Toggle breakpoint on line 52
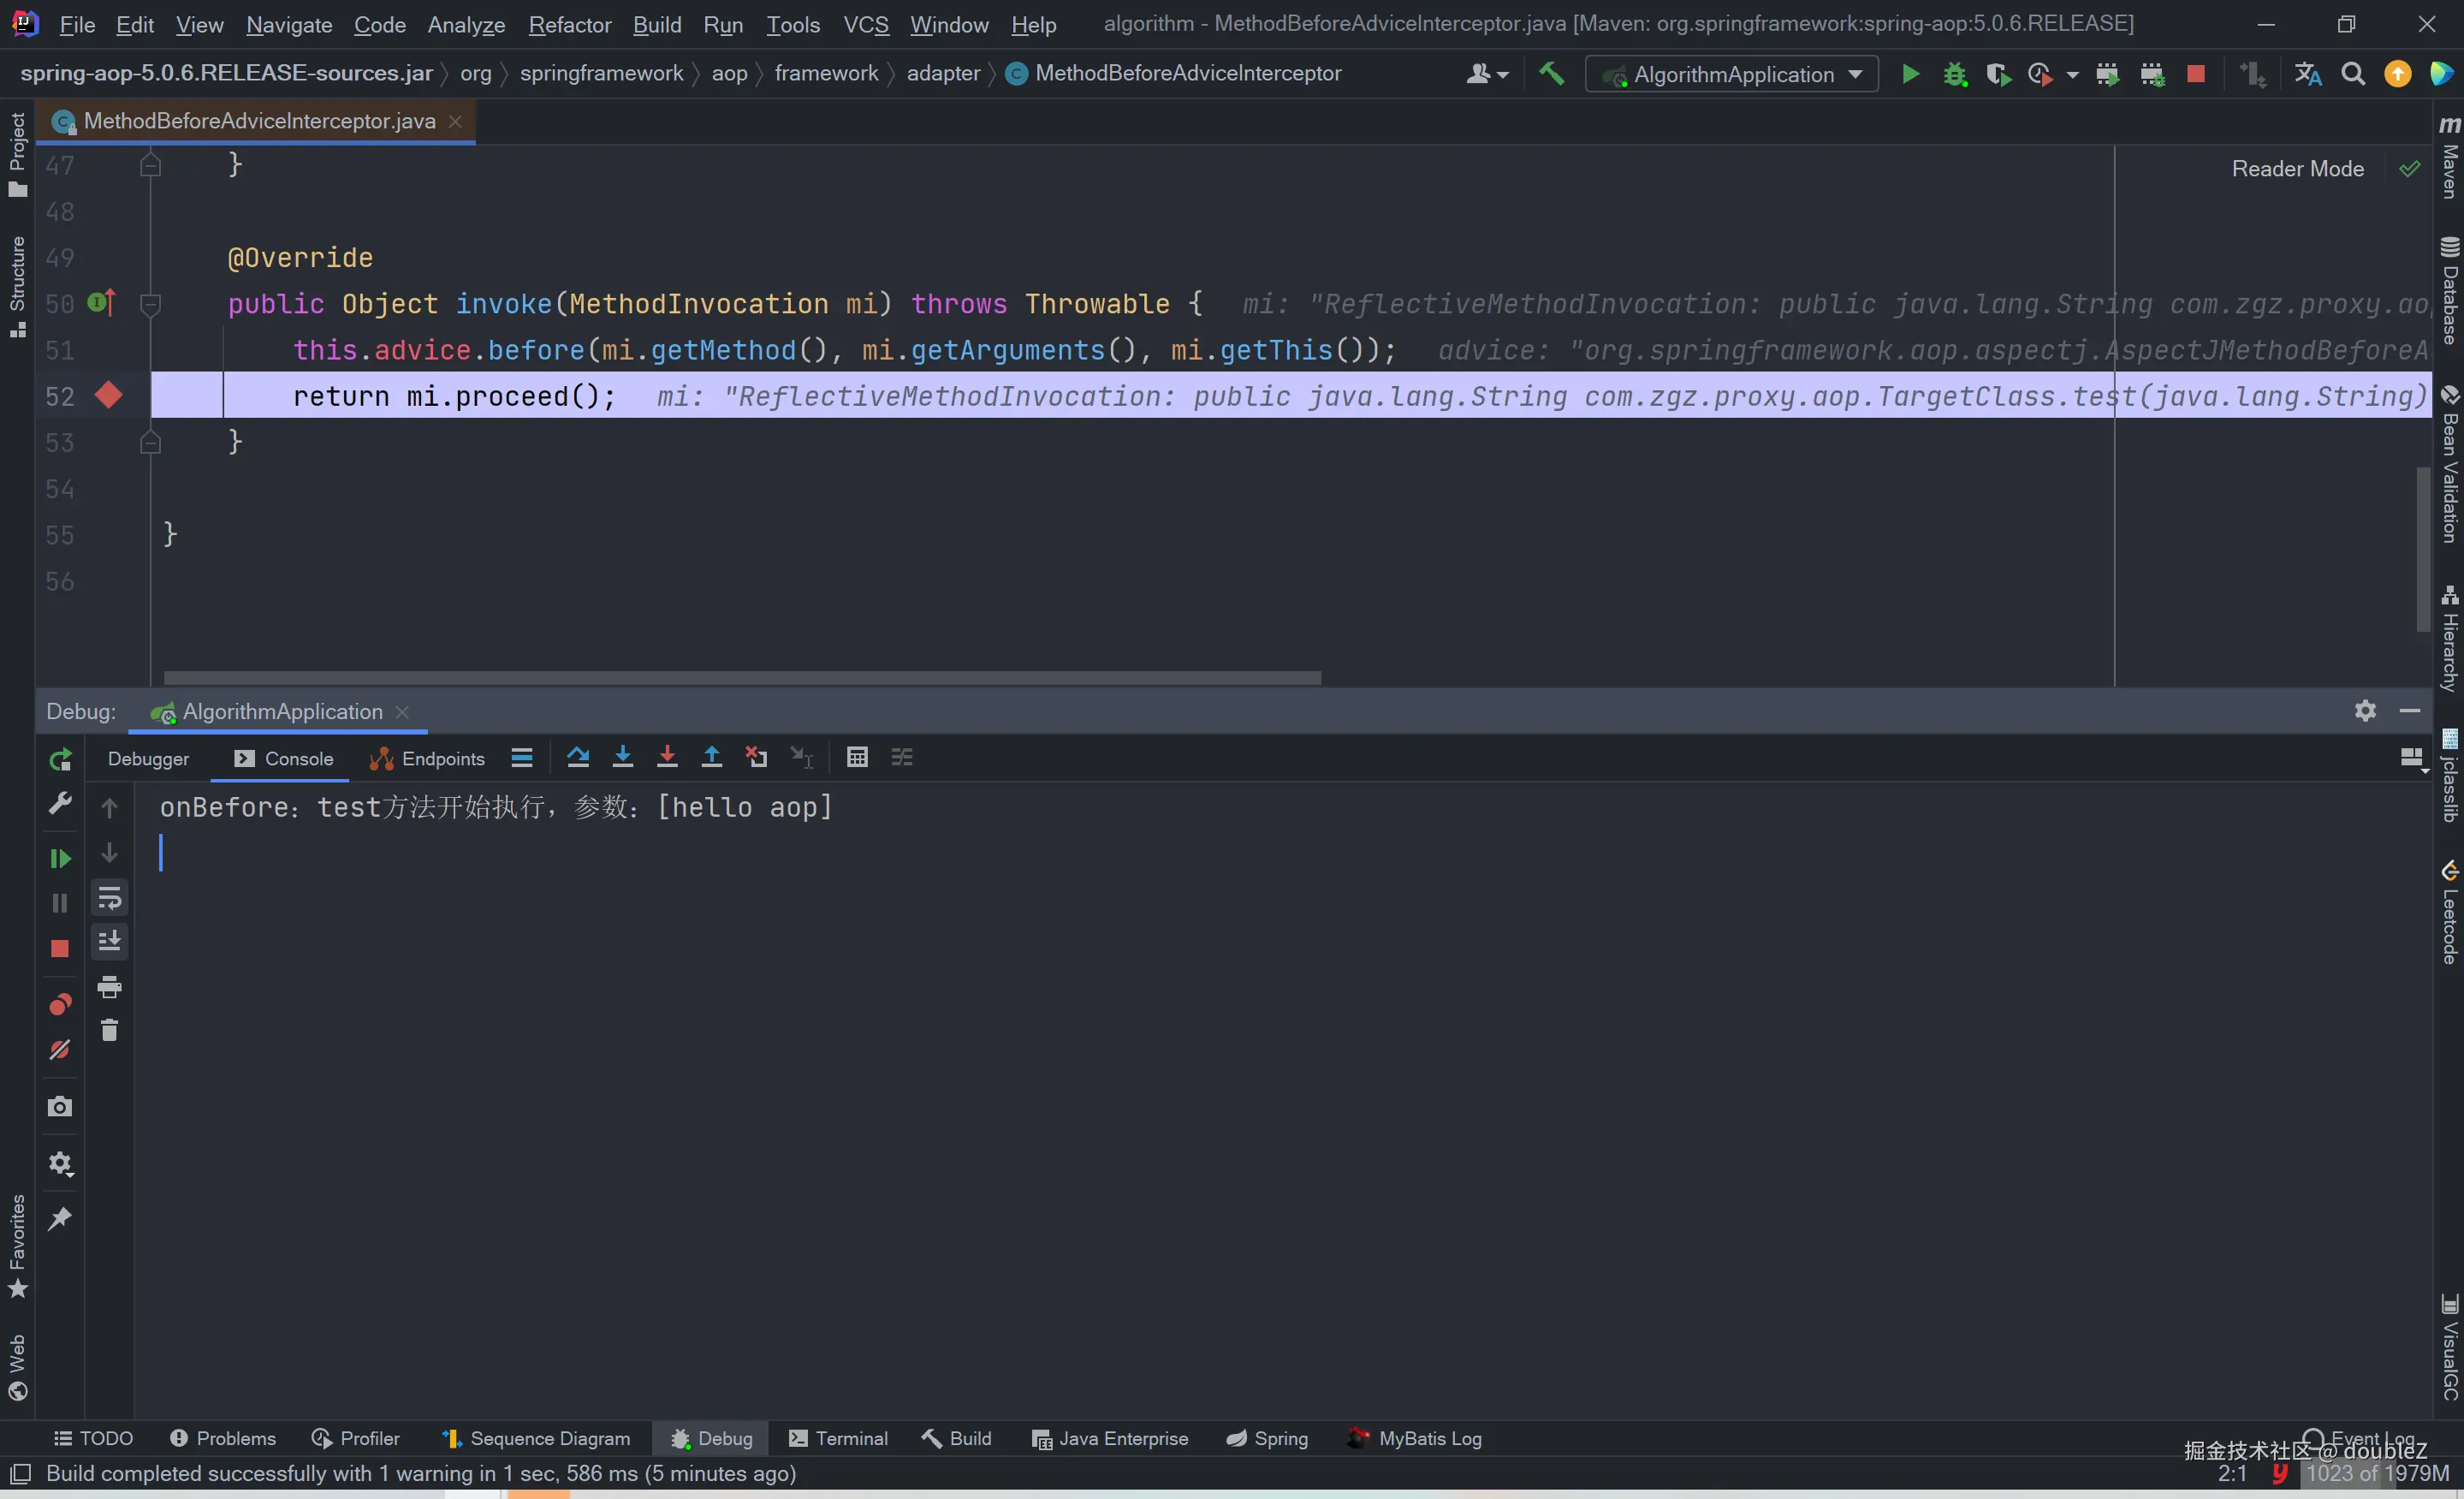The width and height of the screenshot is (2464, 1499). (108, 396)
